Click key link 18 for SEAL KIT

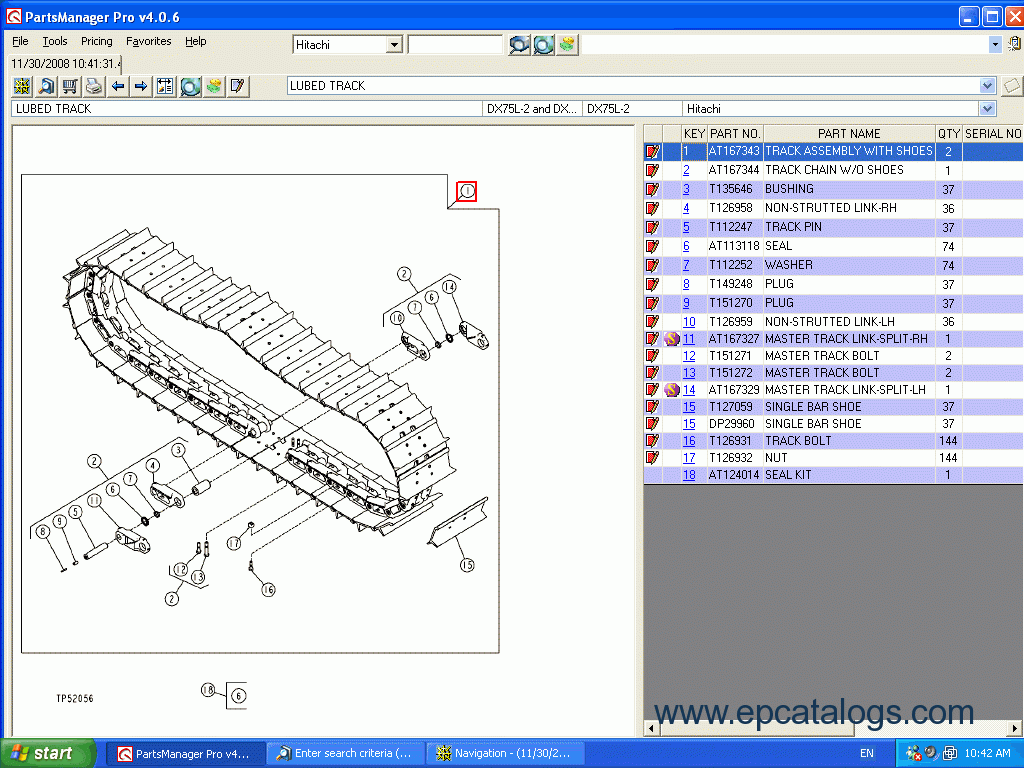point(689,475)
